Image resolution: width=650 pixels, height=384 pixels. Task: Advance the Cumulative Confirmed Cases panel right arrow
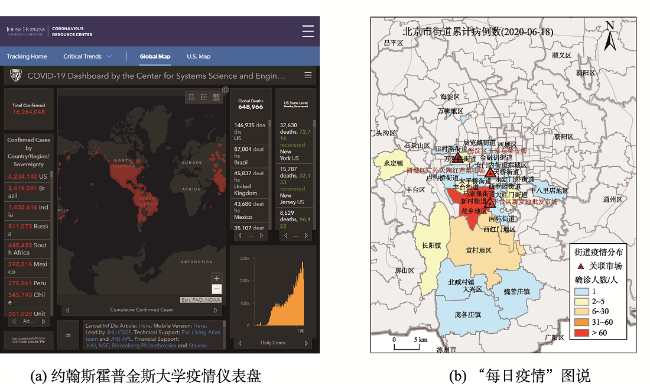pyautogui.click(x=216, y=310)
